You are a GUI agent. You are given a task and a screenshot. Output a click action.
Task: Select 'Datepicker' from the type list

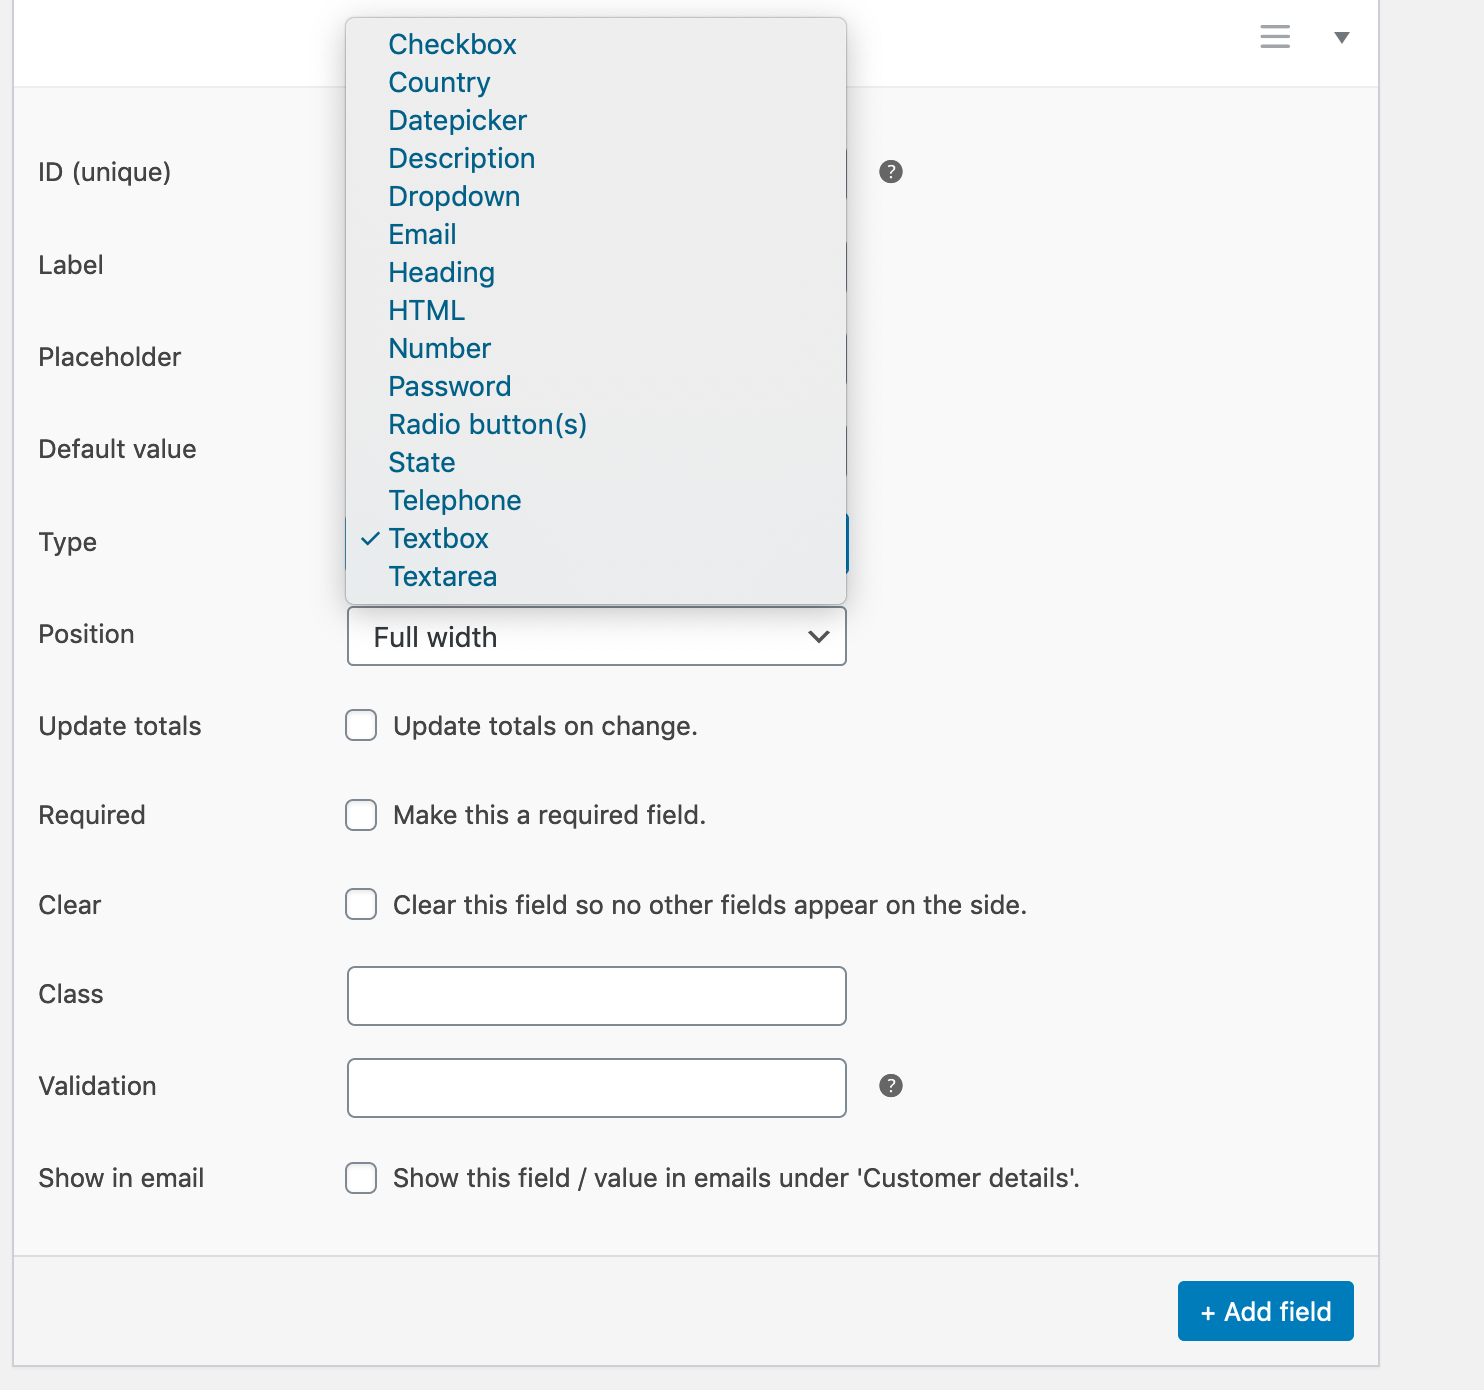[x=457, y=120]
